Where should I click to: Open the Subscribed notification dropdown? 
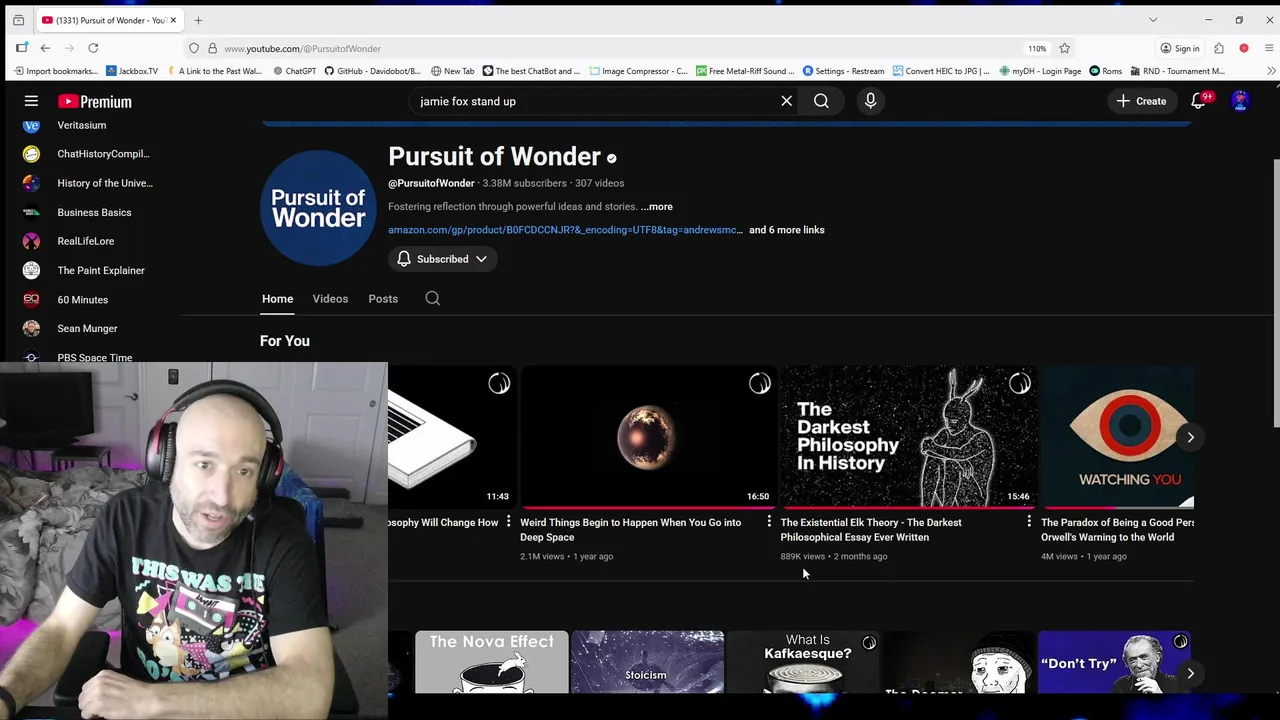point(442,259)
